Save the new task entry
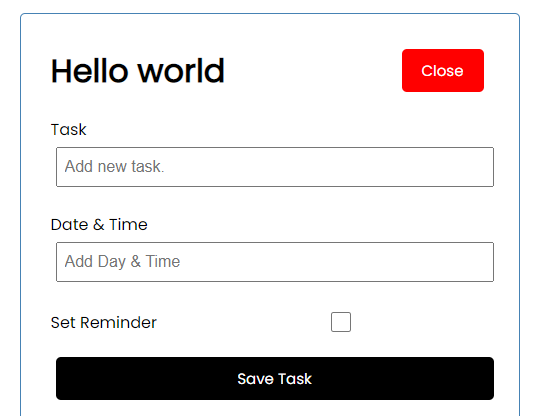The height and width of the screenshot is (416, 537). tap(275, 378)
